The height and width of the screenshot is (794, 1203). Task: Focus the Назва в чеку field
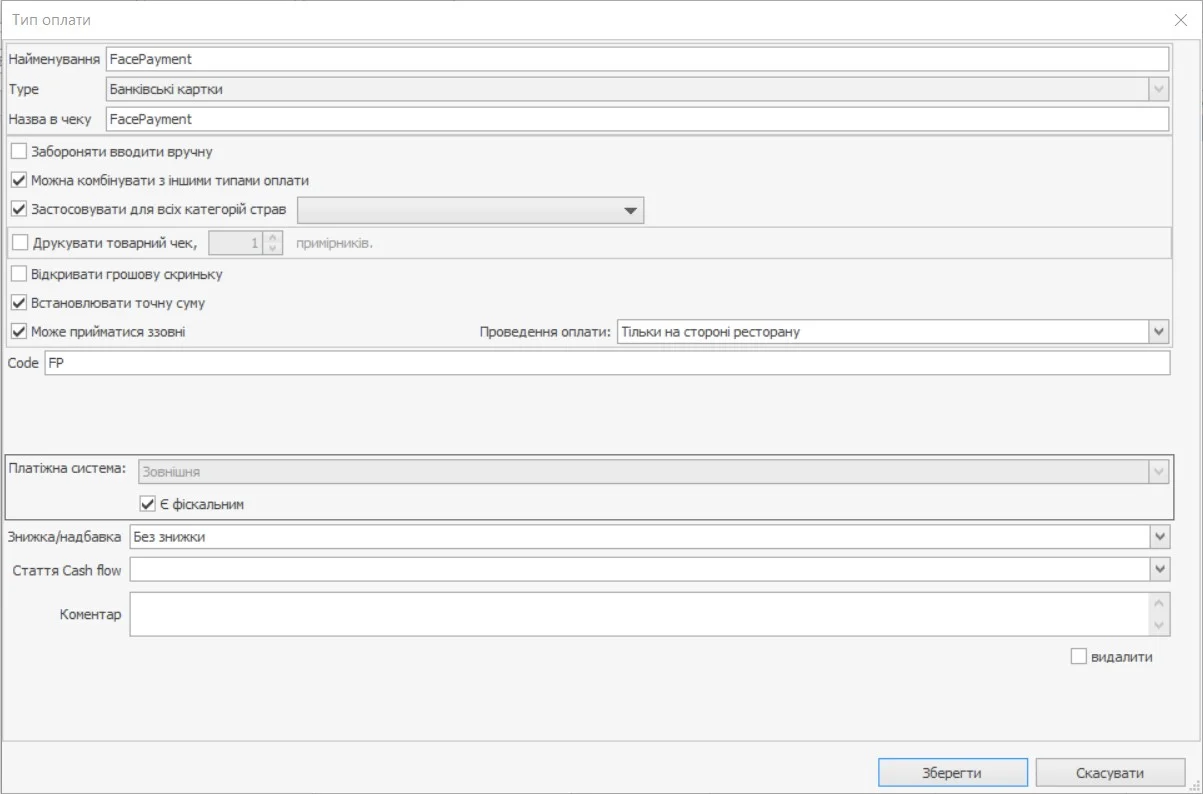point(636,119)
